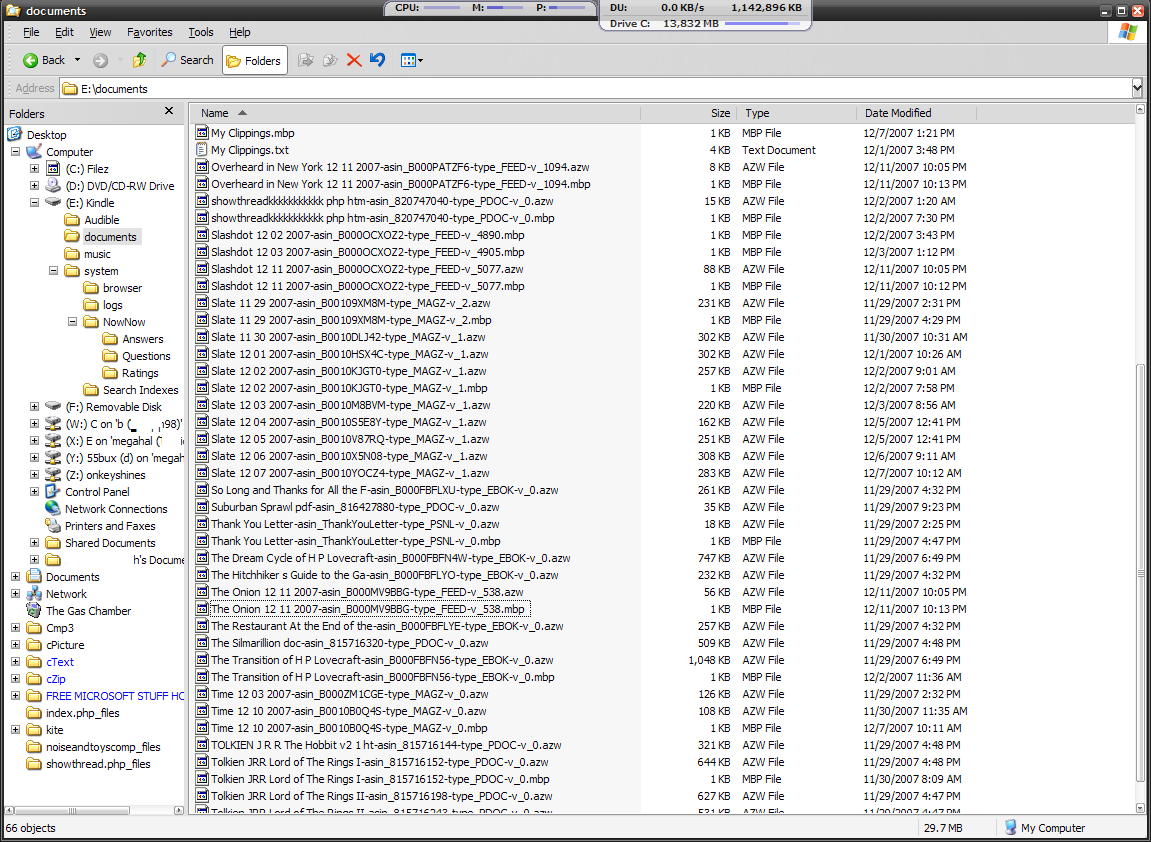The height and width of the screenshot is (842, 1151).
Task: Click the My Computer zone in status bar
Action: click(x=1045, y=828)
